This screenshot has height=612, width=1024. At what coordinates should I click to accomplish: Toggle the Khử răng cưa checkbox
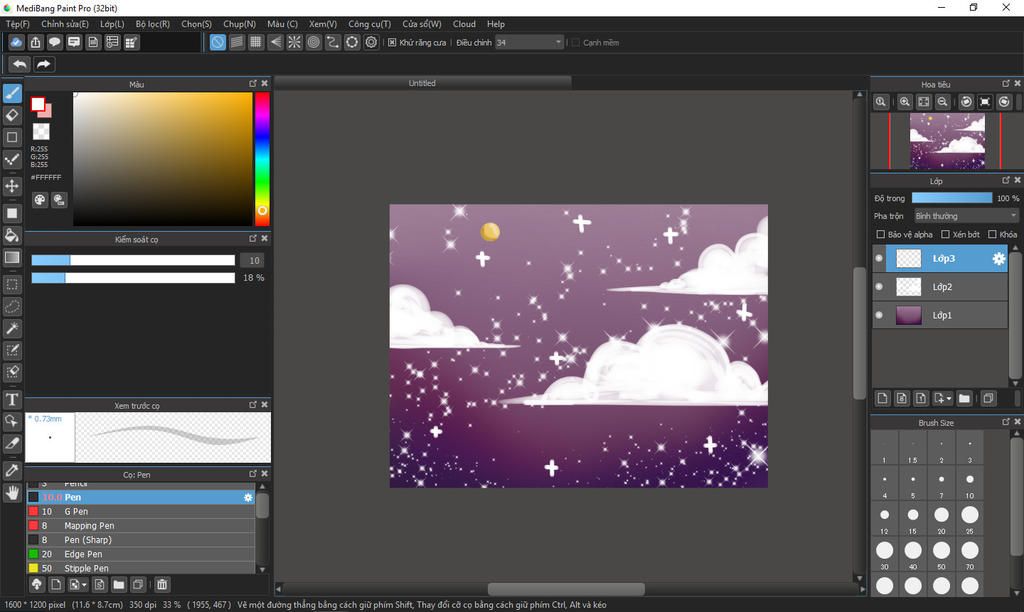(392, 42)
